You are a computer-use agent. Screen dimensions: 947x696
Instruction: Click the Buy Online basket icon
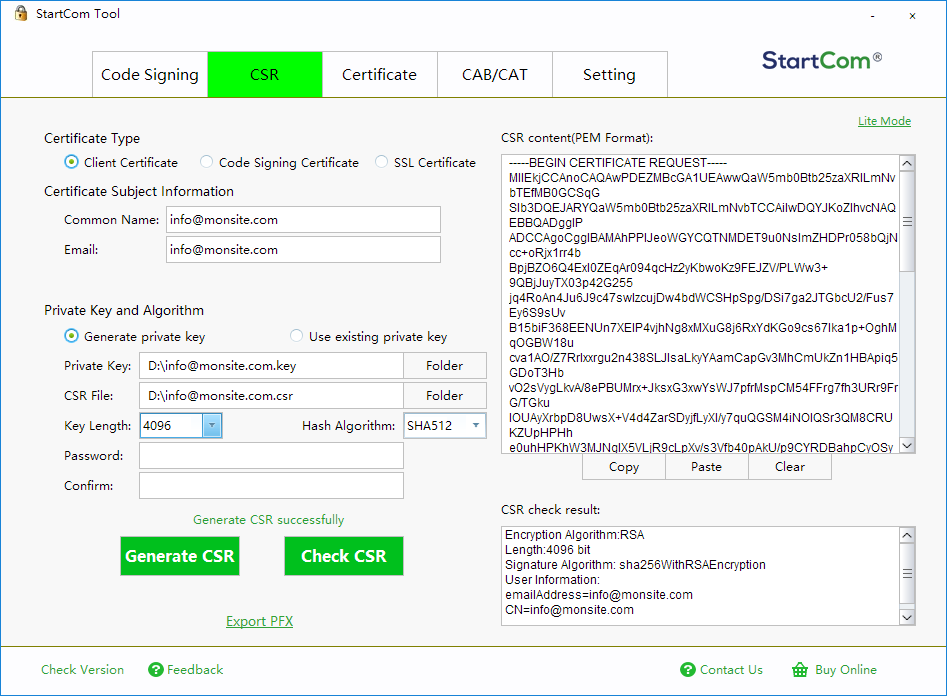[x=800, y=669]
